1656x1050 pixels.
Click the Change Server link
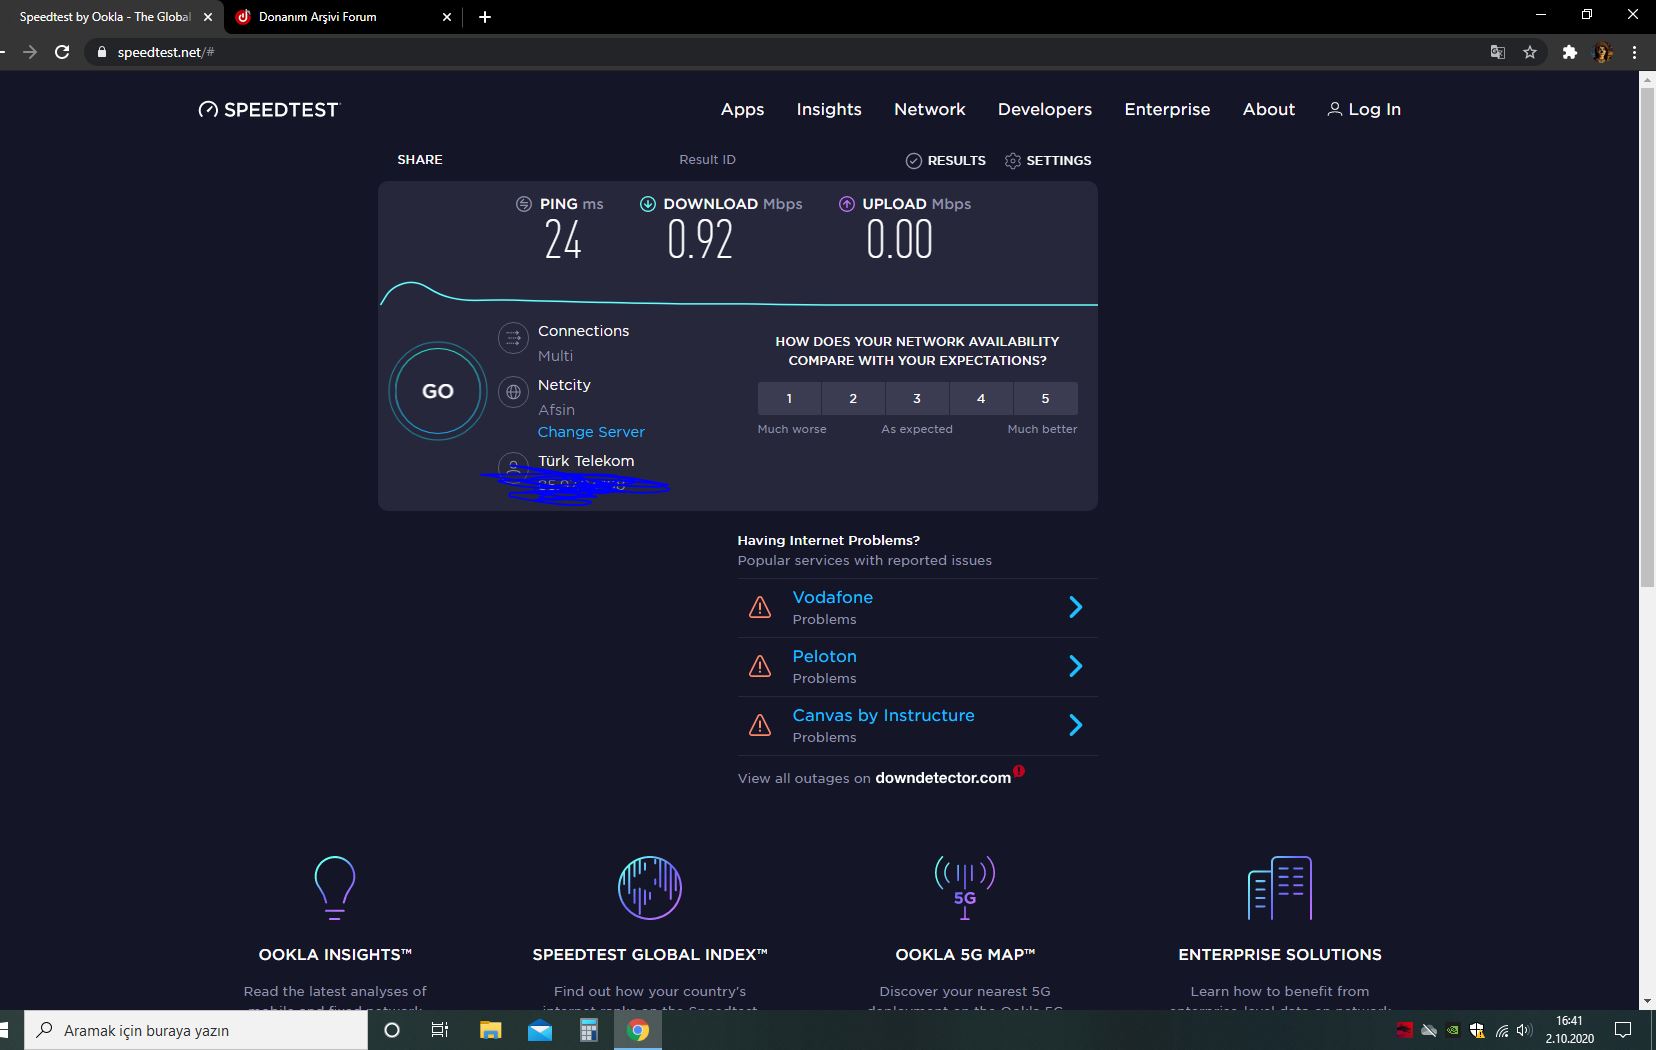[591, 432]
